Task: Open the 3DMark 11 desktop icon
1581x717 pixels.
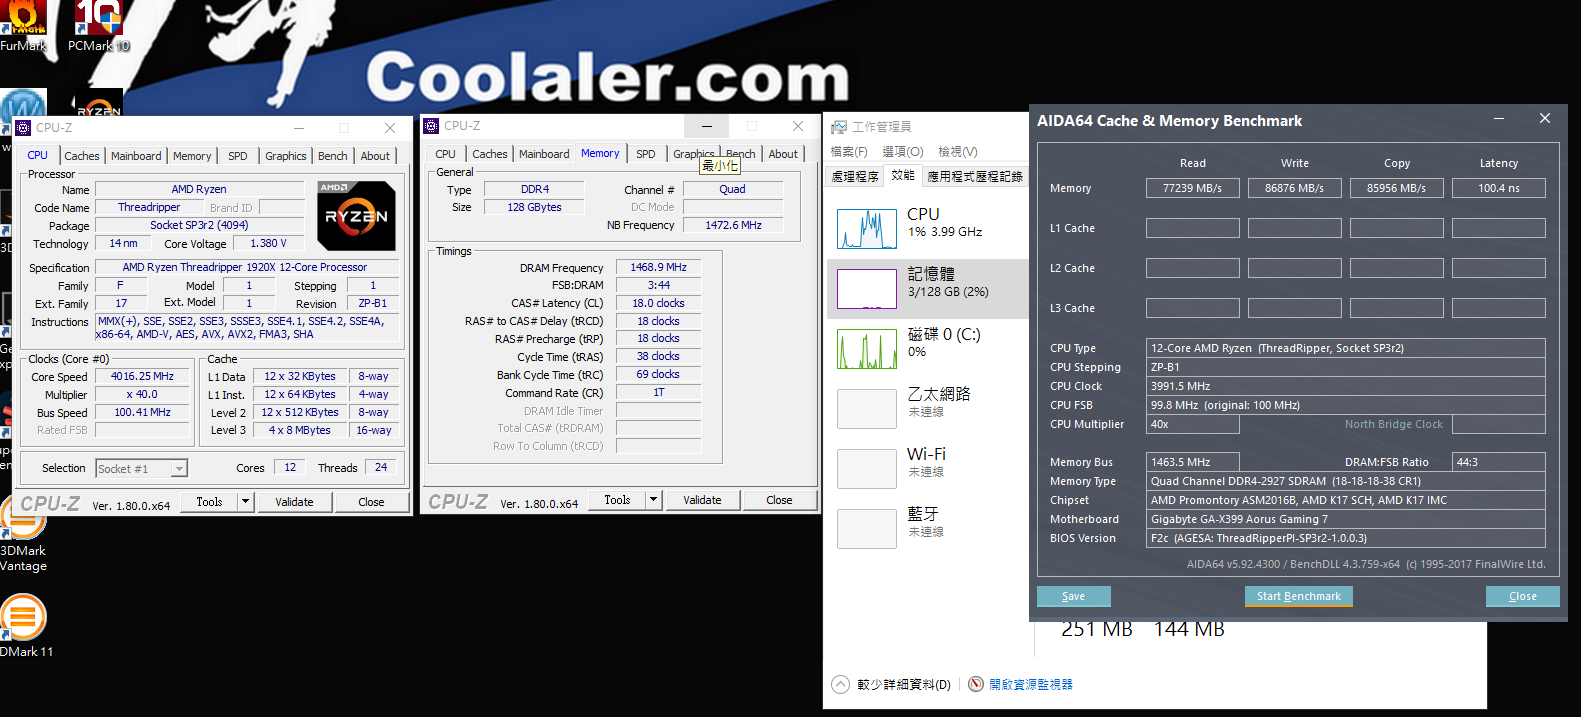Action: click(x=23, y=617)
